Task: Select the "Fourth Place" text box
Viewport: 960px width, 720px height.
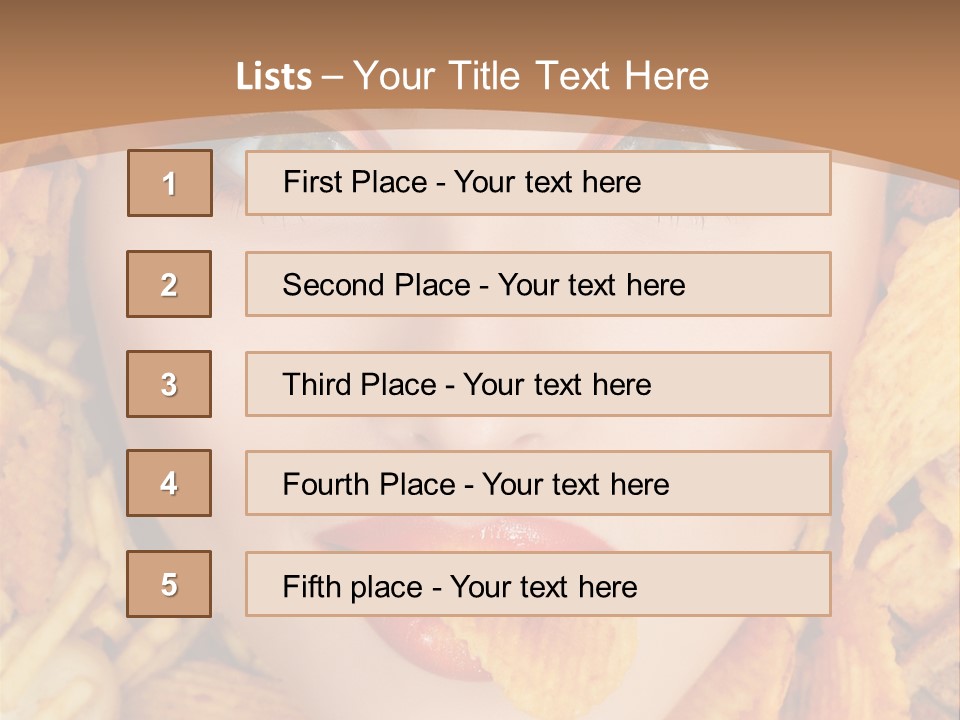Action: pyautogui.click(x=538, y=483)
